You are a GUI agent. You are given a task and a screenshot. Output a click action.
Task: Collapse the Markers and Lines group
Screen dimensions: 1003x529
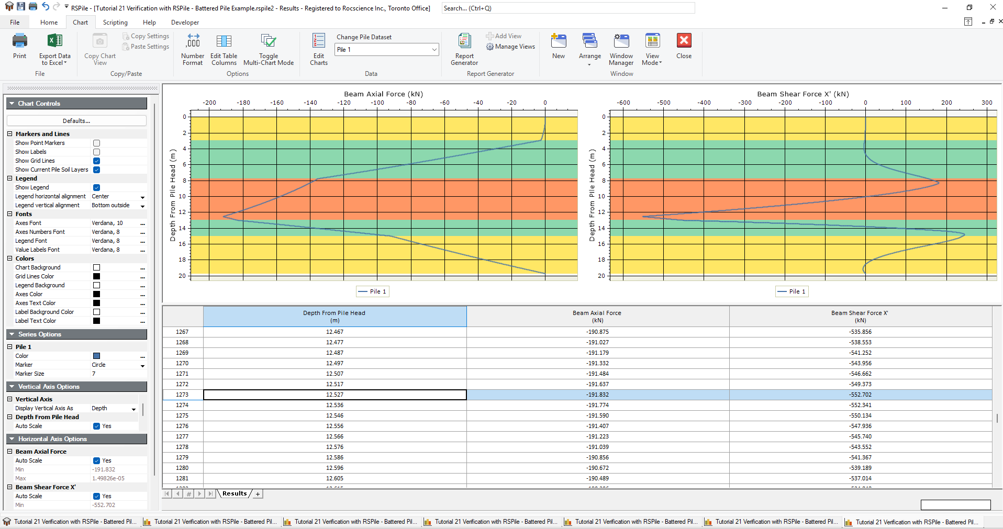[10, 134]
